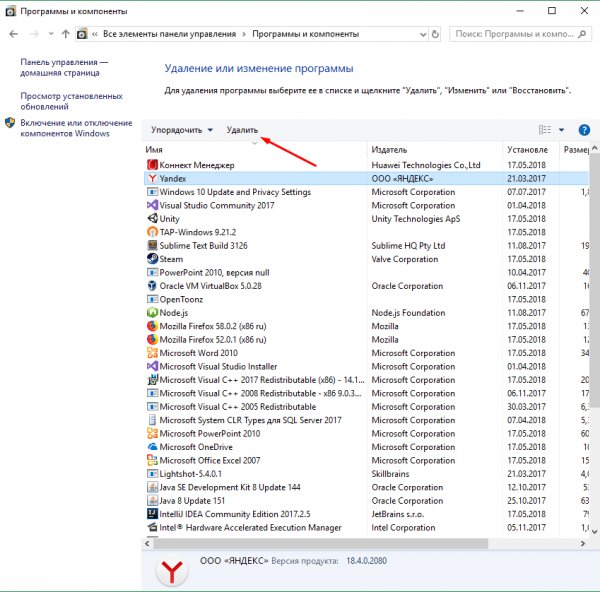Click publisher Unity Technologies ApS cell

click(x=416, y=219)
